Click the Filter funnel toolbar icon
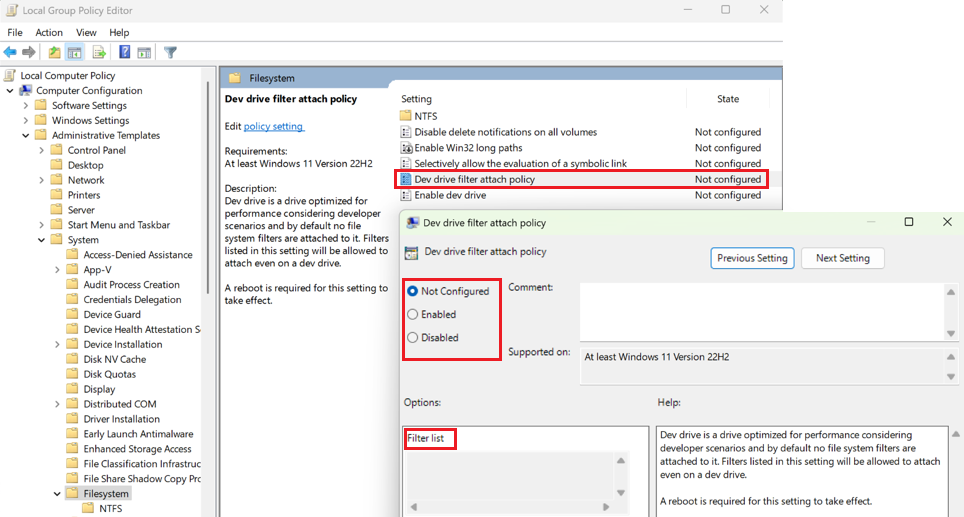 tap(170, 52)
